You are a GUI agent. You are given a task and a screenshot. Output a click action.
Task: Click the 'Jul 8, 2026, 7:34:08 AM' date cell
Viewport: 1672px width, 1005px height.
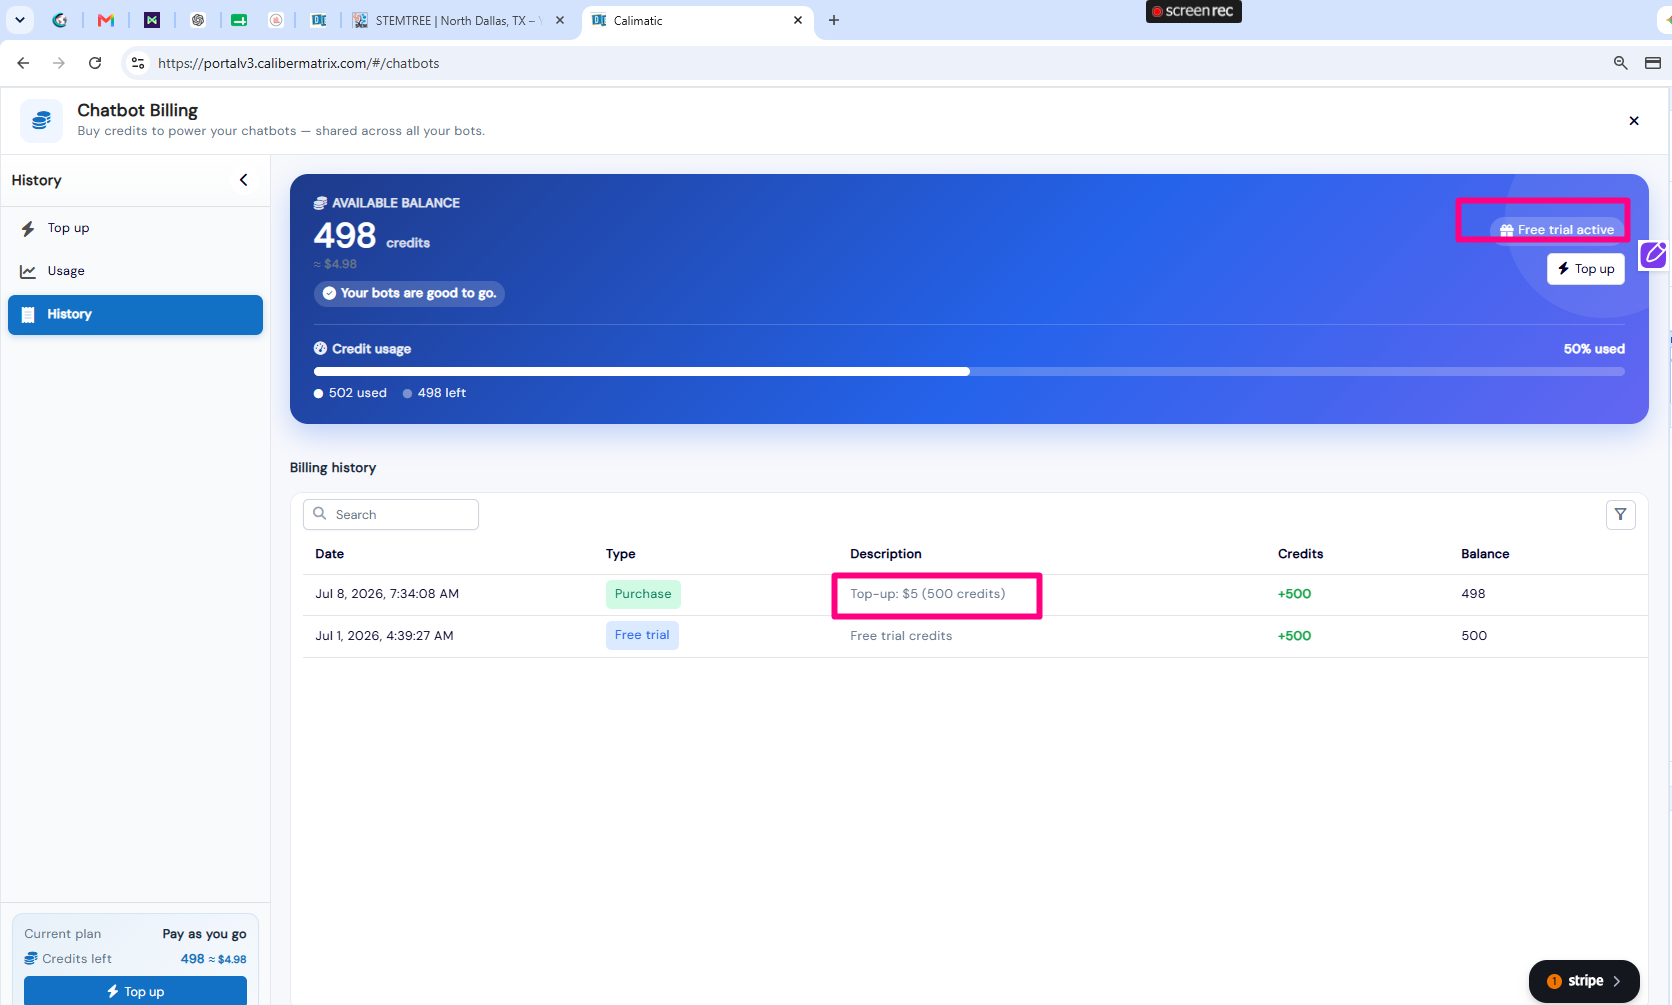(387, 594)
